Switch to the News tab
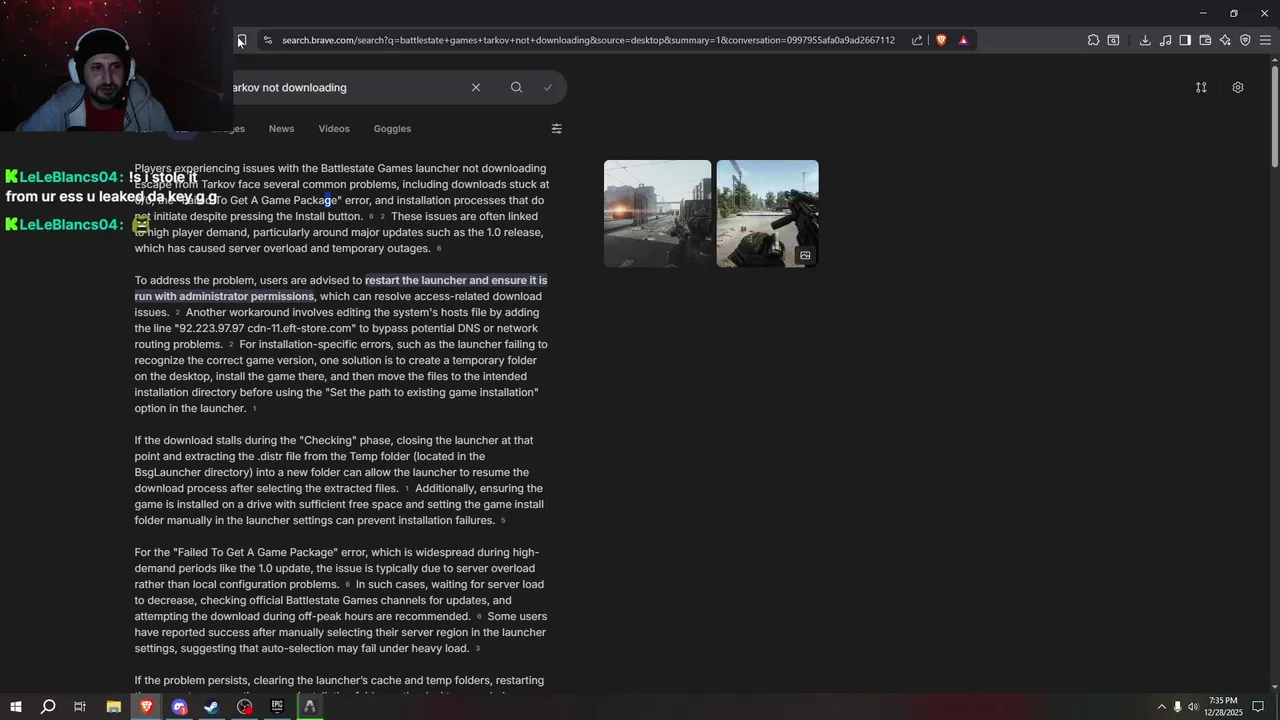The image size is (1280, 720). point(281,128)
